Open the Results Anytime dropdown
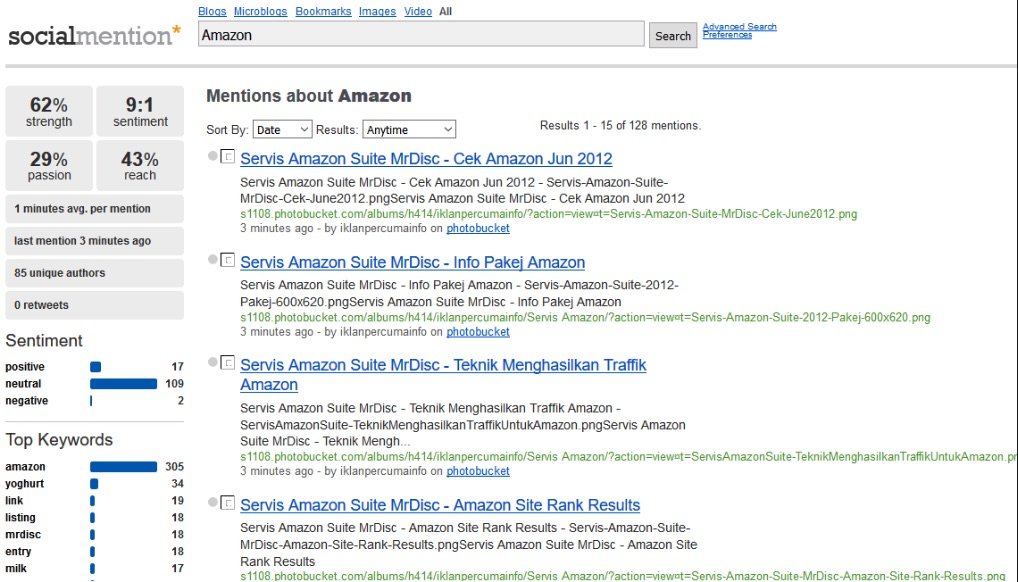This screenshot has height=582, width=1018. tap(408, 130)
